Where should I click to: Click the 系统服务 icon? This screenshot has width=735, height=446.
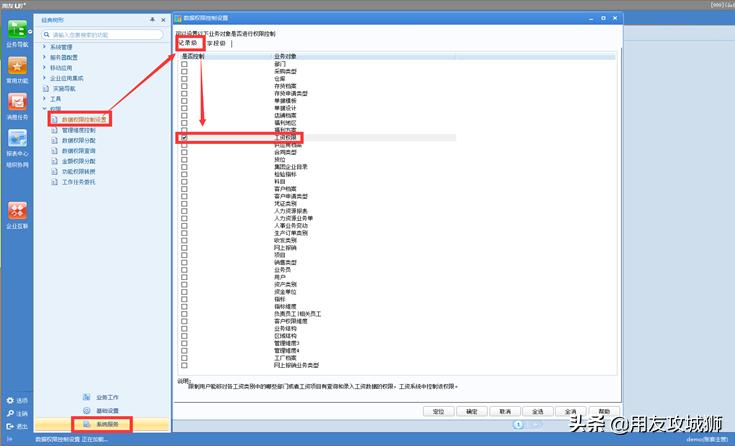click(x=87, y=424)
